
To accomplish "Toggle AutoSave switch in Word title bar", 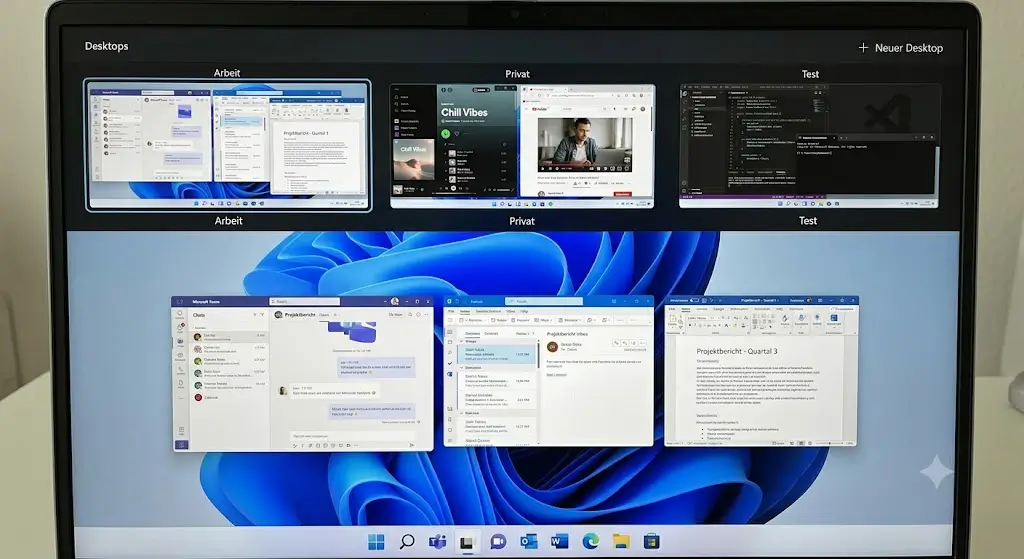I will pyautogui.click(x=695, y=300).
